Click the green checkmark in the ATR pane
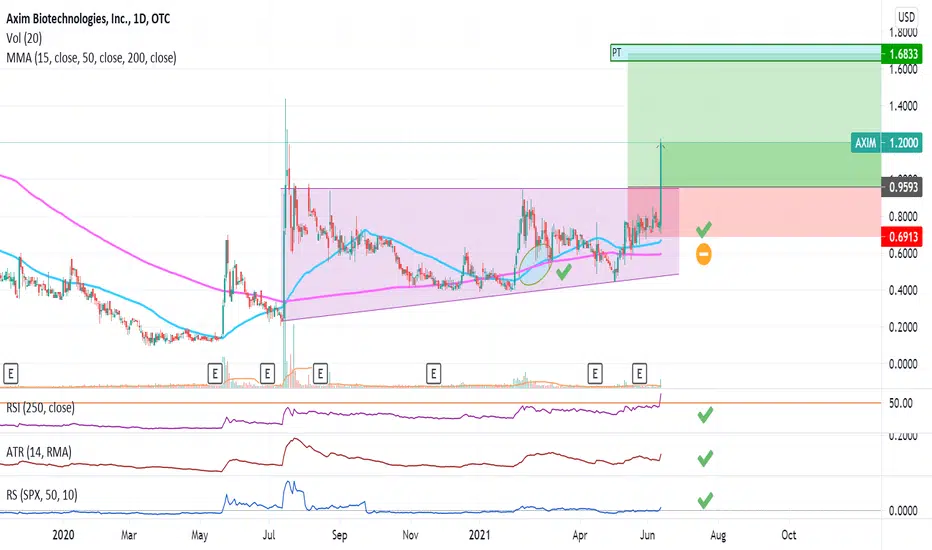This screenshot has height=550, width=932. 705,458
